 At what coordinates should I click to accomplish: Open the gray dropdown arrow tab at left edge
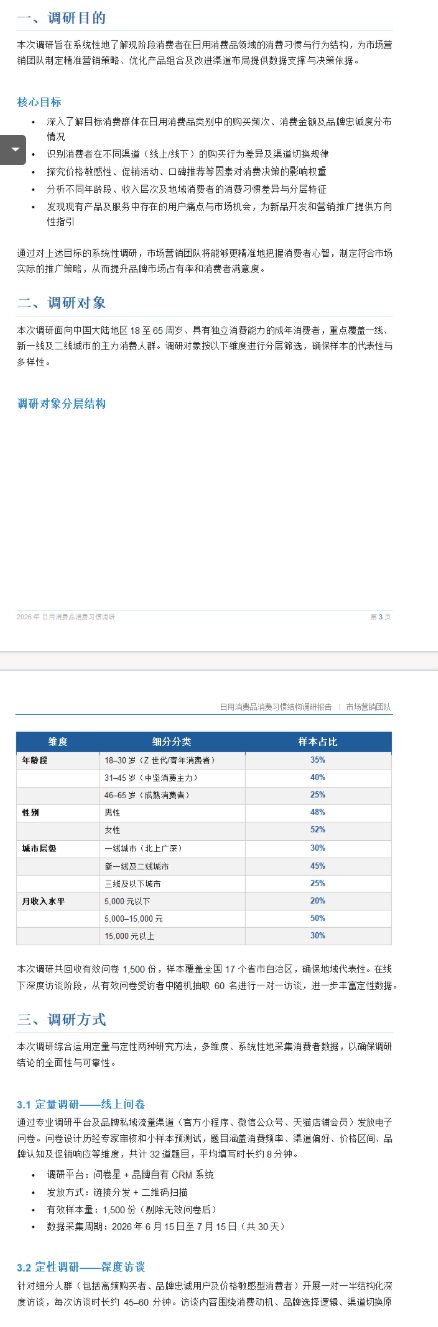pos(12,150)
